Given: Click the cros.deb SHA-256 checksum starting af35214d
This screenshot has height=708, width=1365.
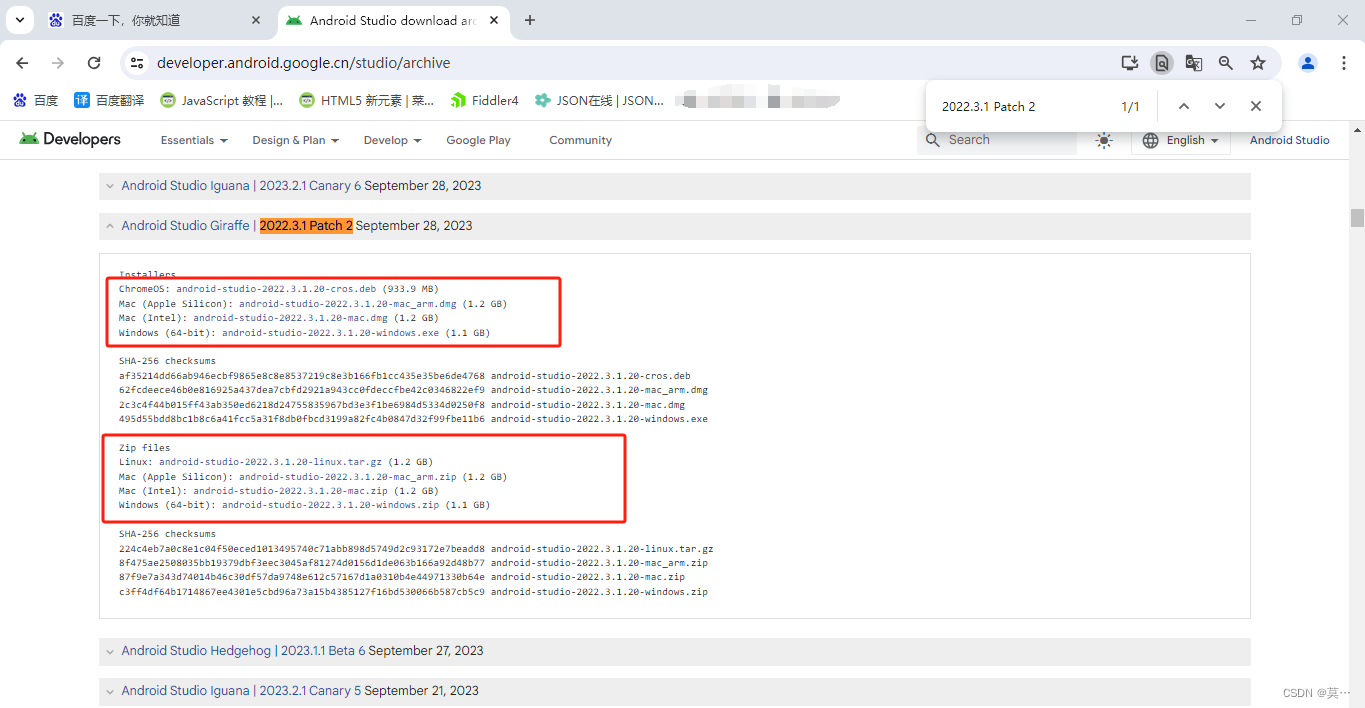Looking at the screenshot, I should point(301,376).
